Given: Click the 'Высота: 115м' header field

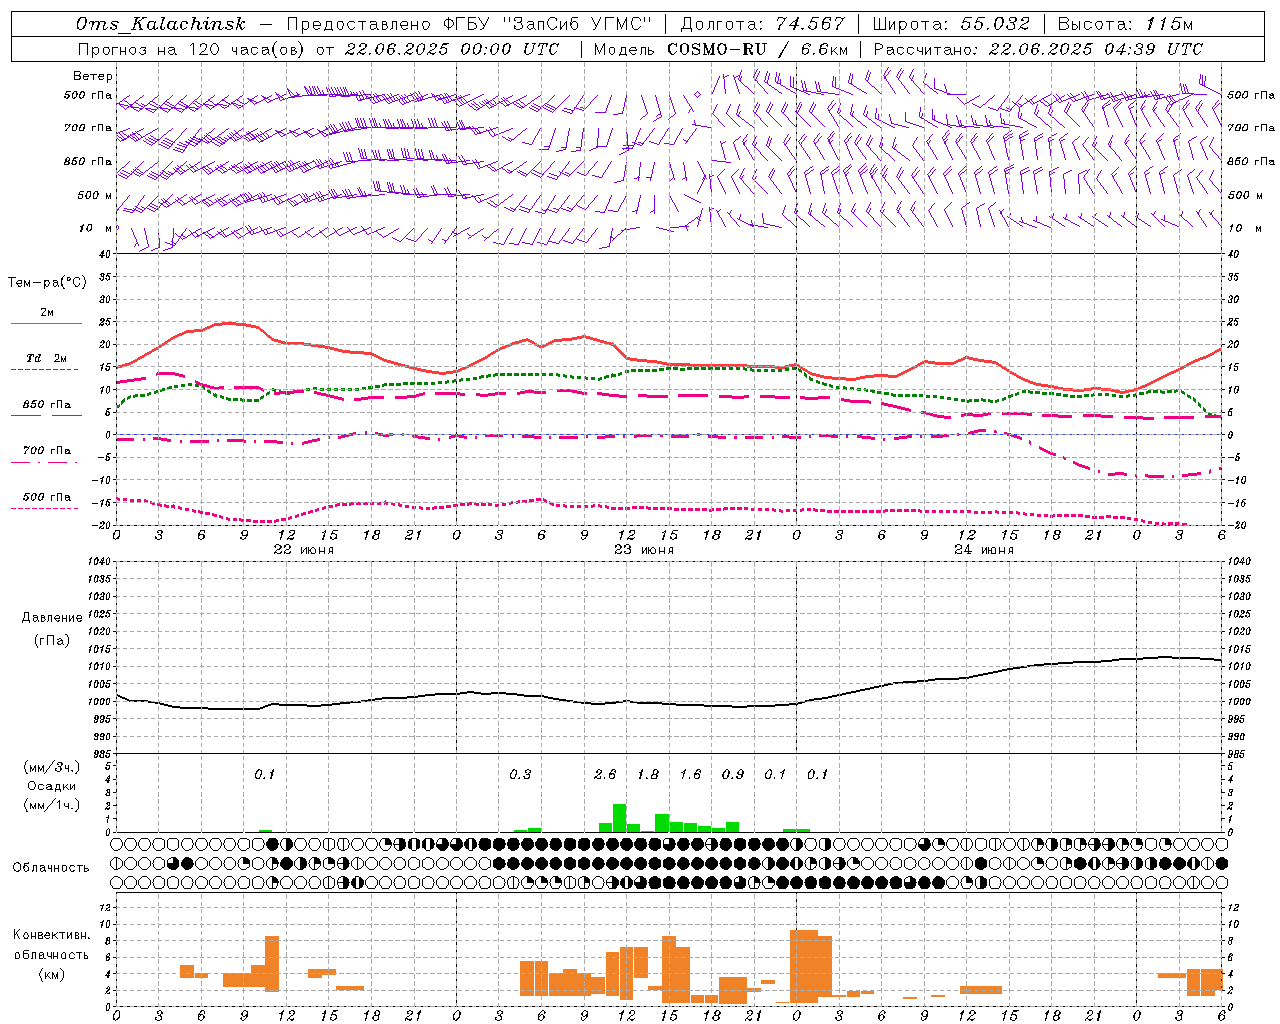Looking at the screenshot, I should pyautogui.click(x=1125, y=24).
